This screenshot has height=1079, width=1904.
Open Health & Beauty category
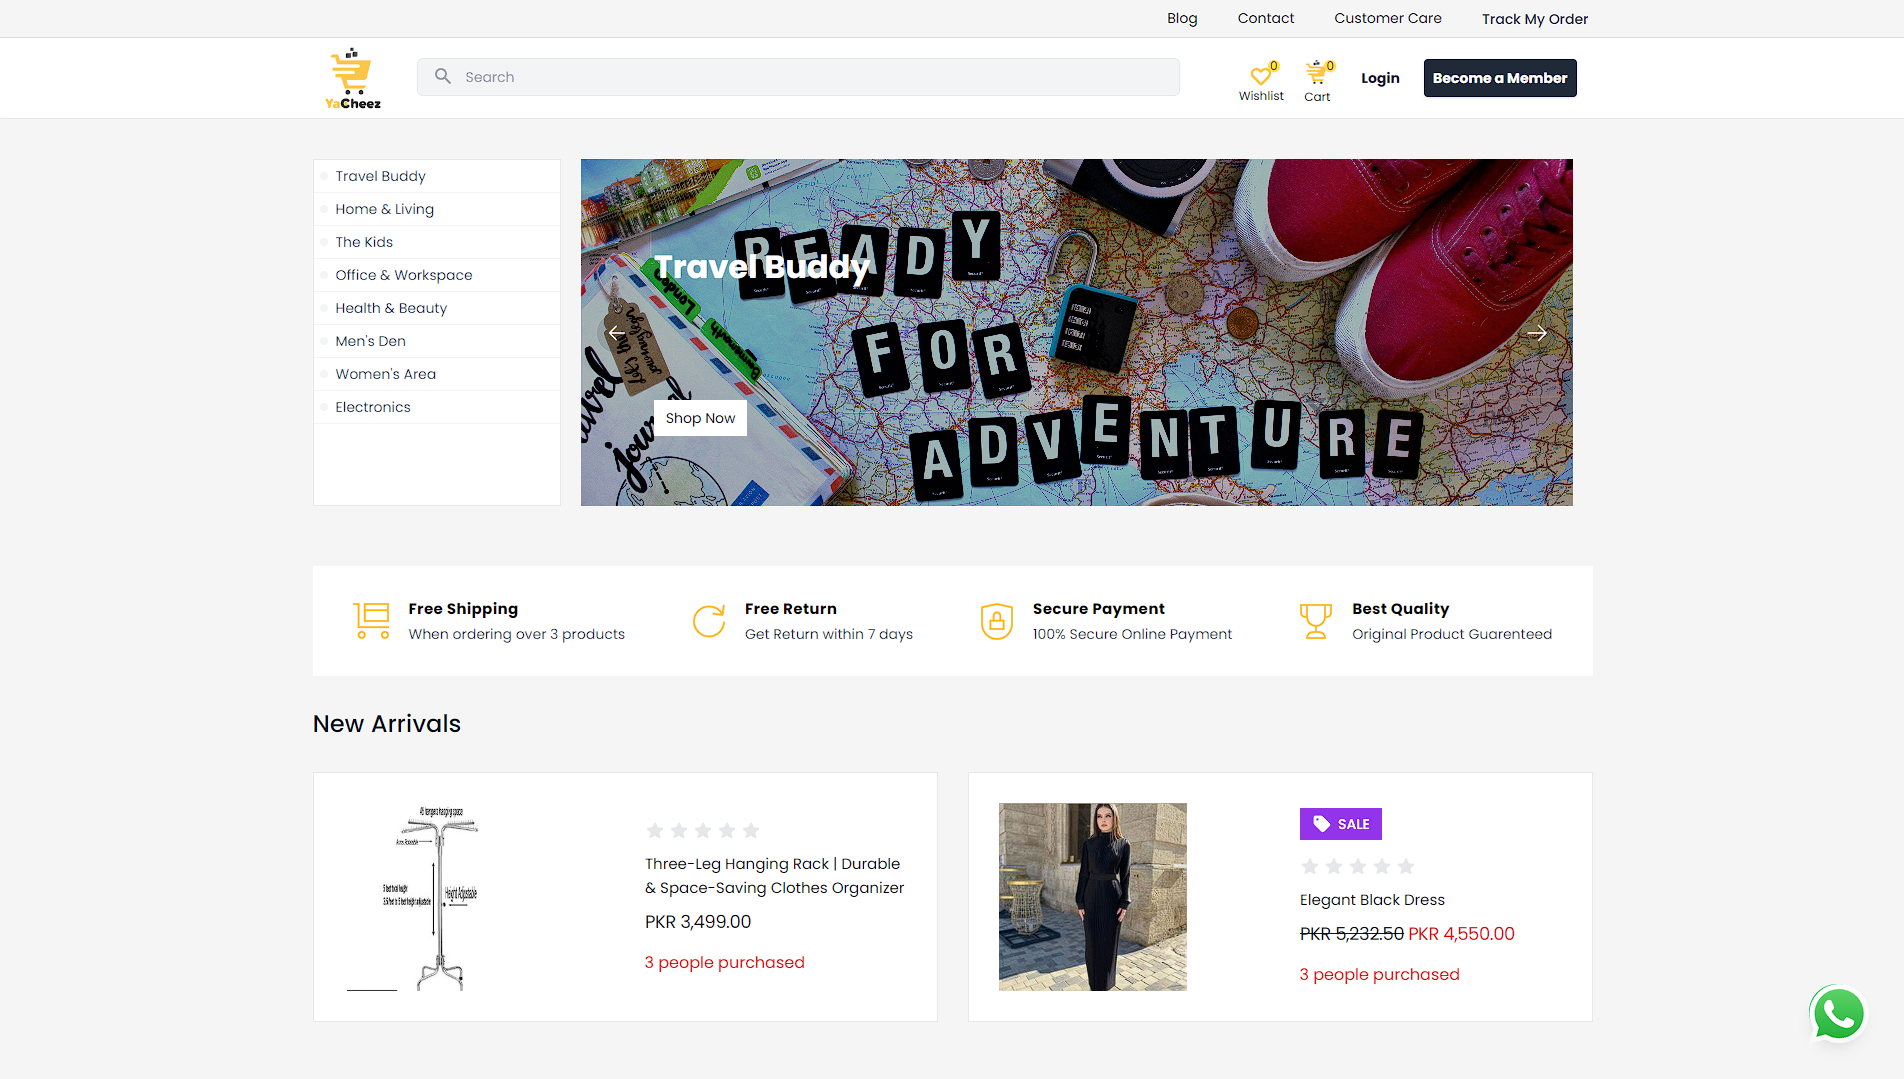391,308
